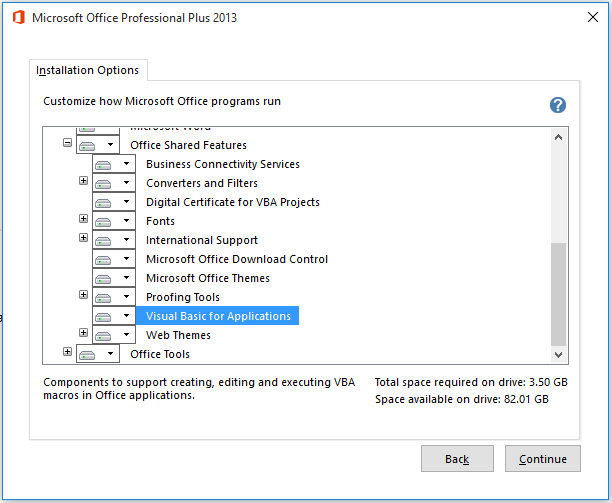The image size is (612, 503).
Task: Select Fonts label in tree
Action: click(x=160, y=221)
